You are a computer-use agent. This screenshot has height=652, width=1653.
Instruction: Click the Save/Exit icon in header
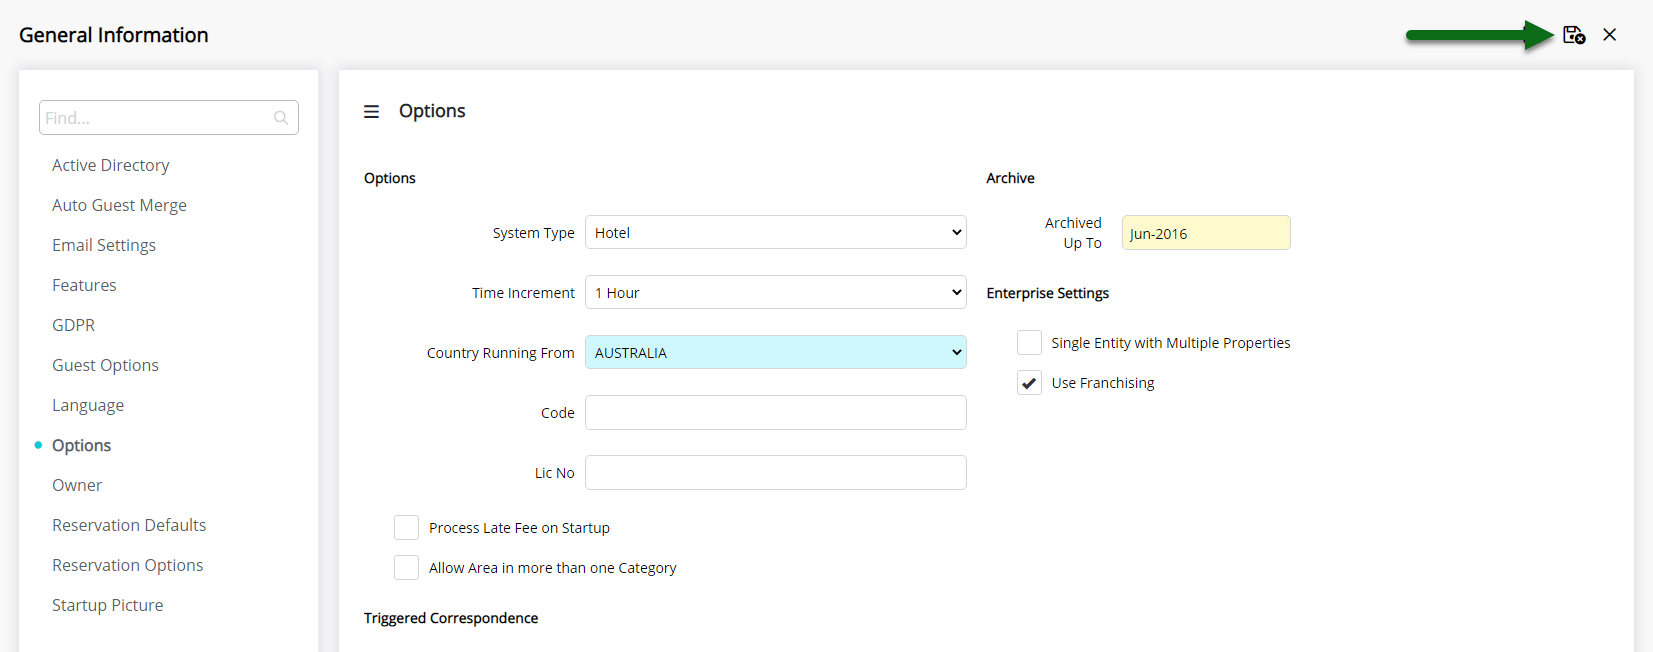pyautogui.click(x=1574, y=35)
